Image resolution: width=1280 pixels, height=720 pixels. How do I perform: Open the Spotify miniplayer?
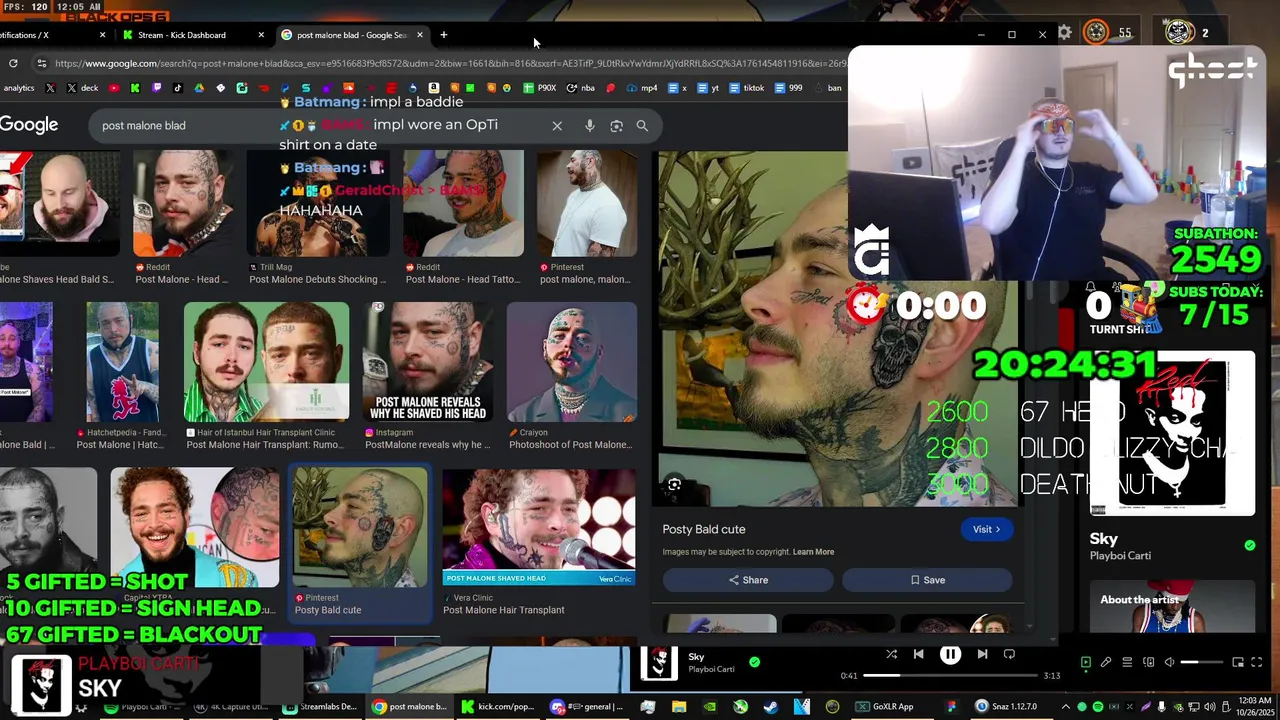point(1238,662)
